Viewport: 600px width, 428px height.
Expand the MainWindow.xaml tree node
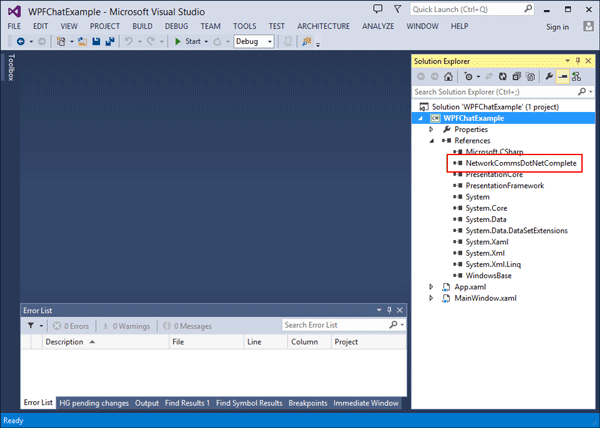click(x=431, y=298)
